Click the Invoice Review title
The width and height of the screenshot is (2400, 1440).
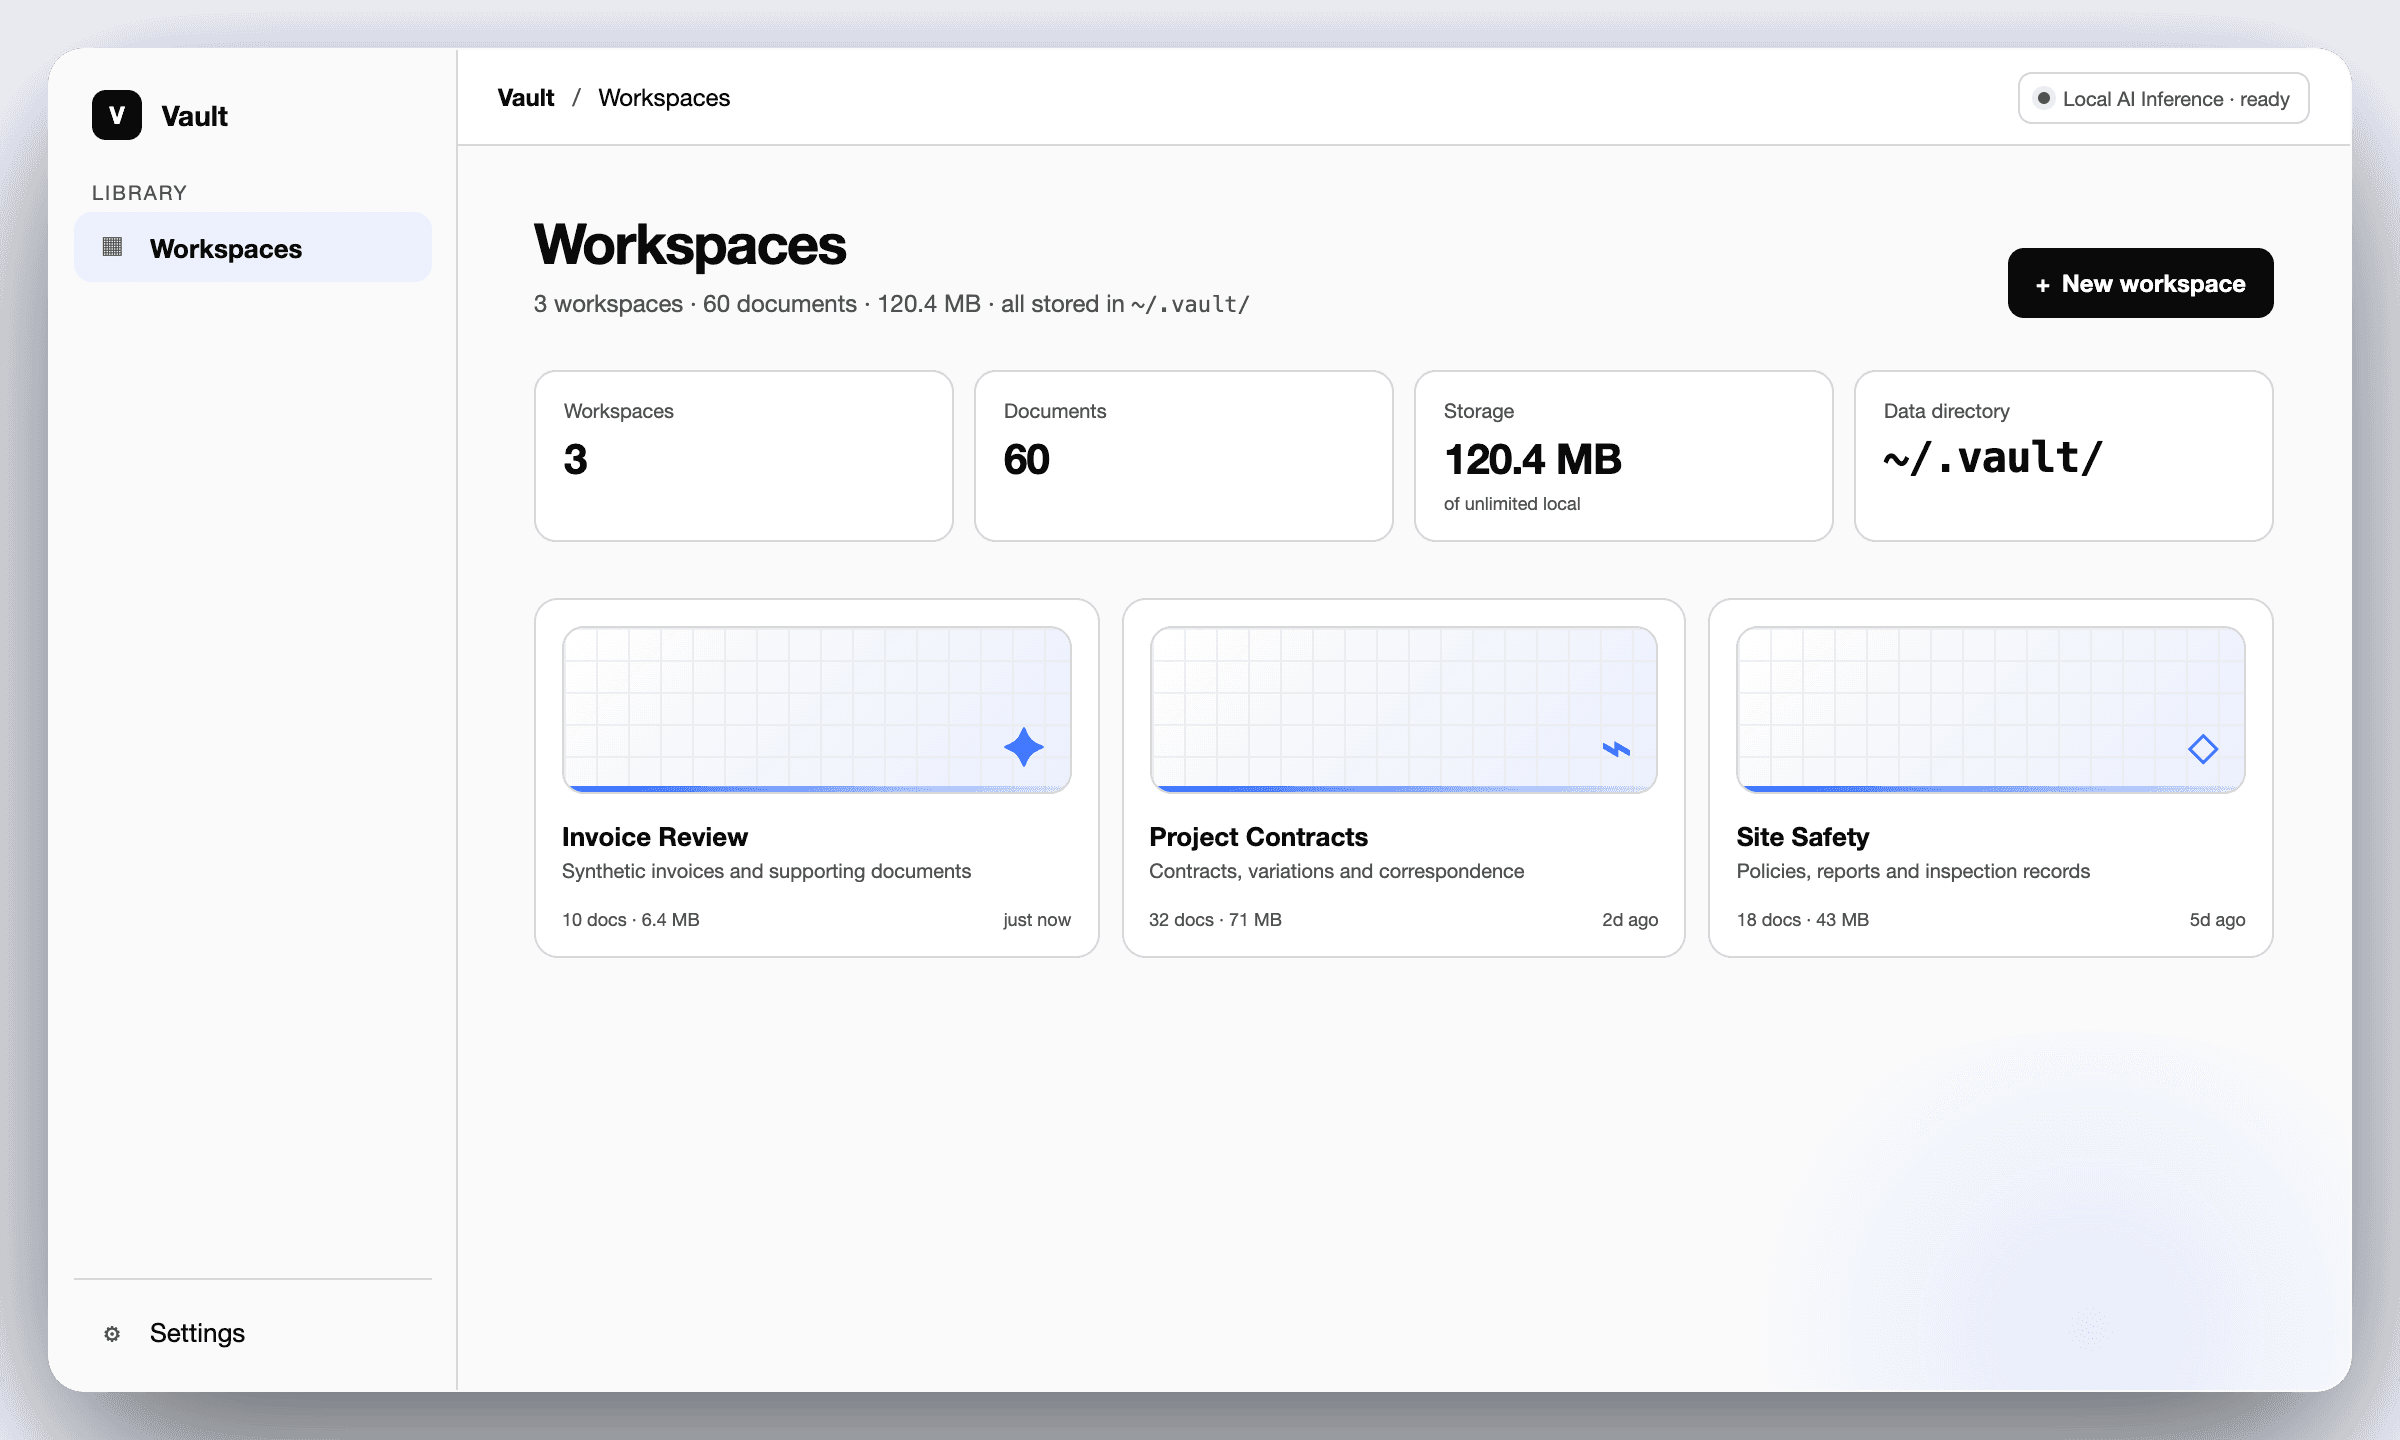(x=655, y=837)
